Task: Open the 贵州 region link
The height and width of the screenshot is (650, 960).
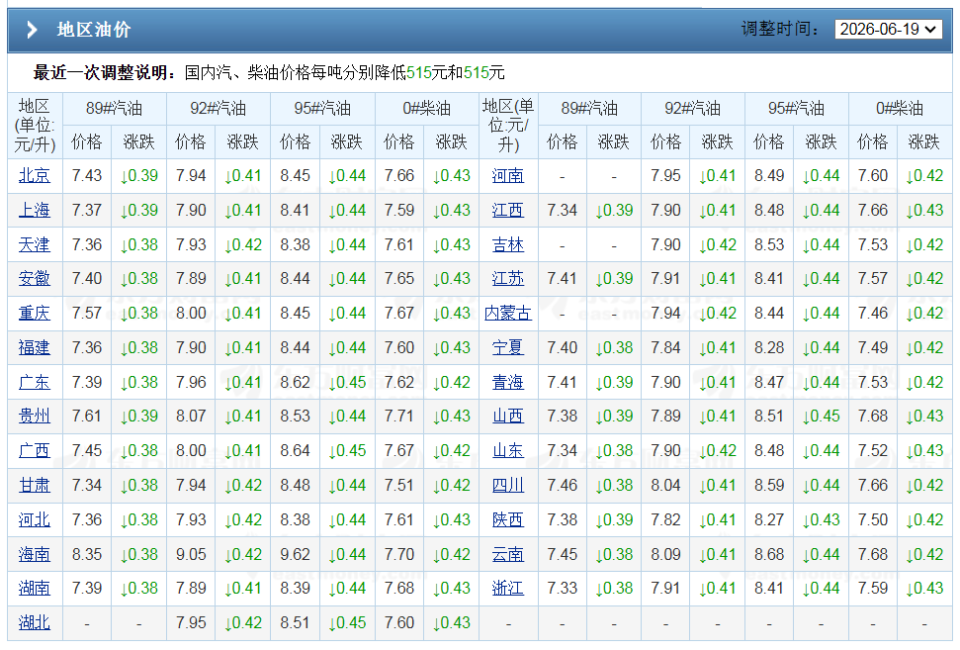Action: [x=34, y=416]
